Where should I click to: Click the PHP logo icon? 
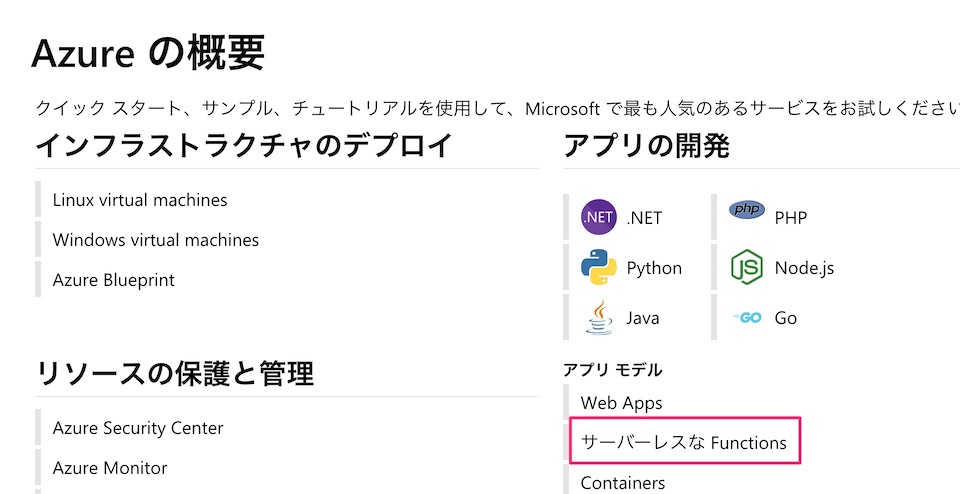747,210
